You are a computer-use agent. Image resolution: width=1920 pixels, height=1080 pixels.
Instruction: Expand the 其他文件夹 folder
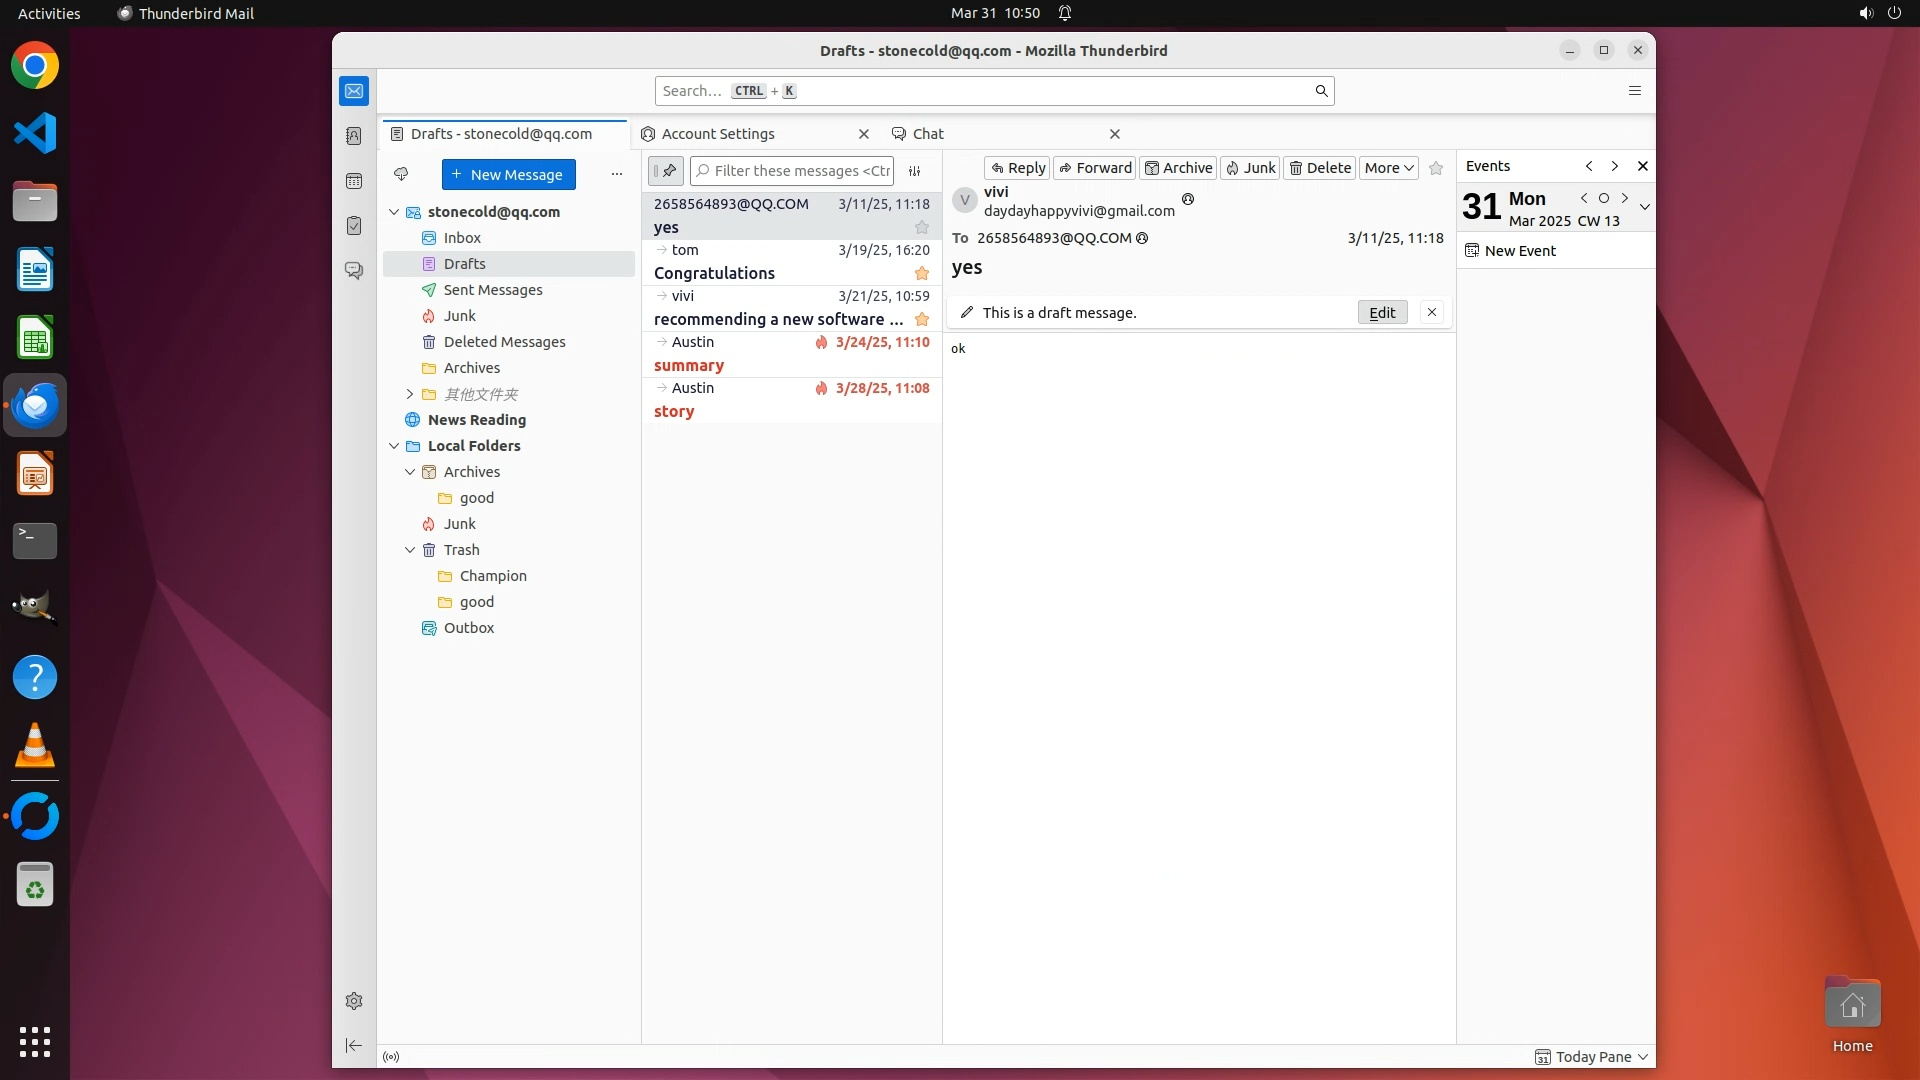pos(409,394)
